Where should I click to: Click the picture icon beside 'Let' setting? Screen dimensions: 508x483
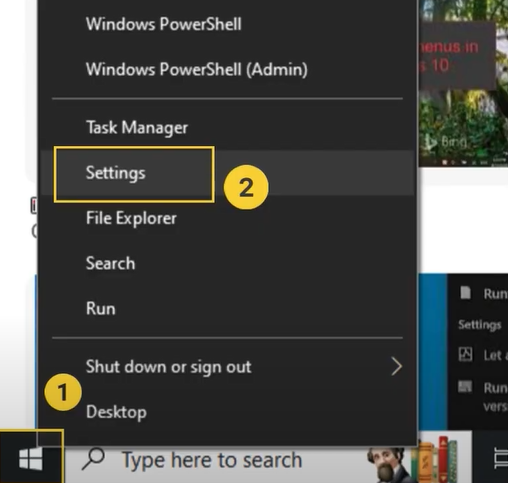point(465,354)
